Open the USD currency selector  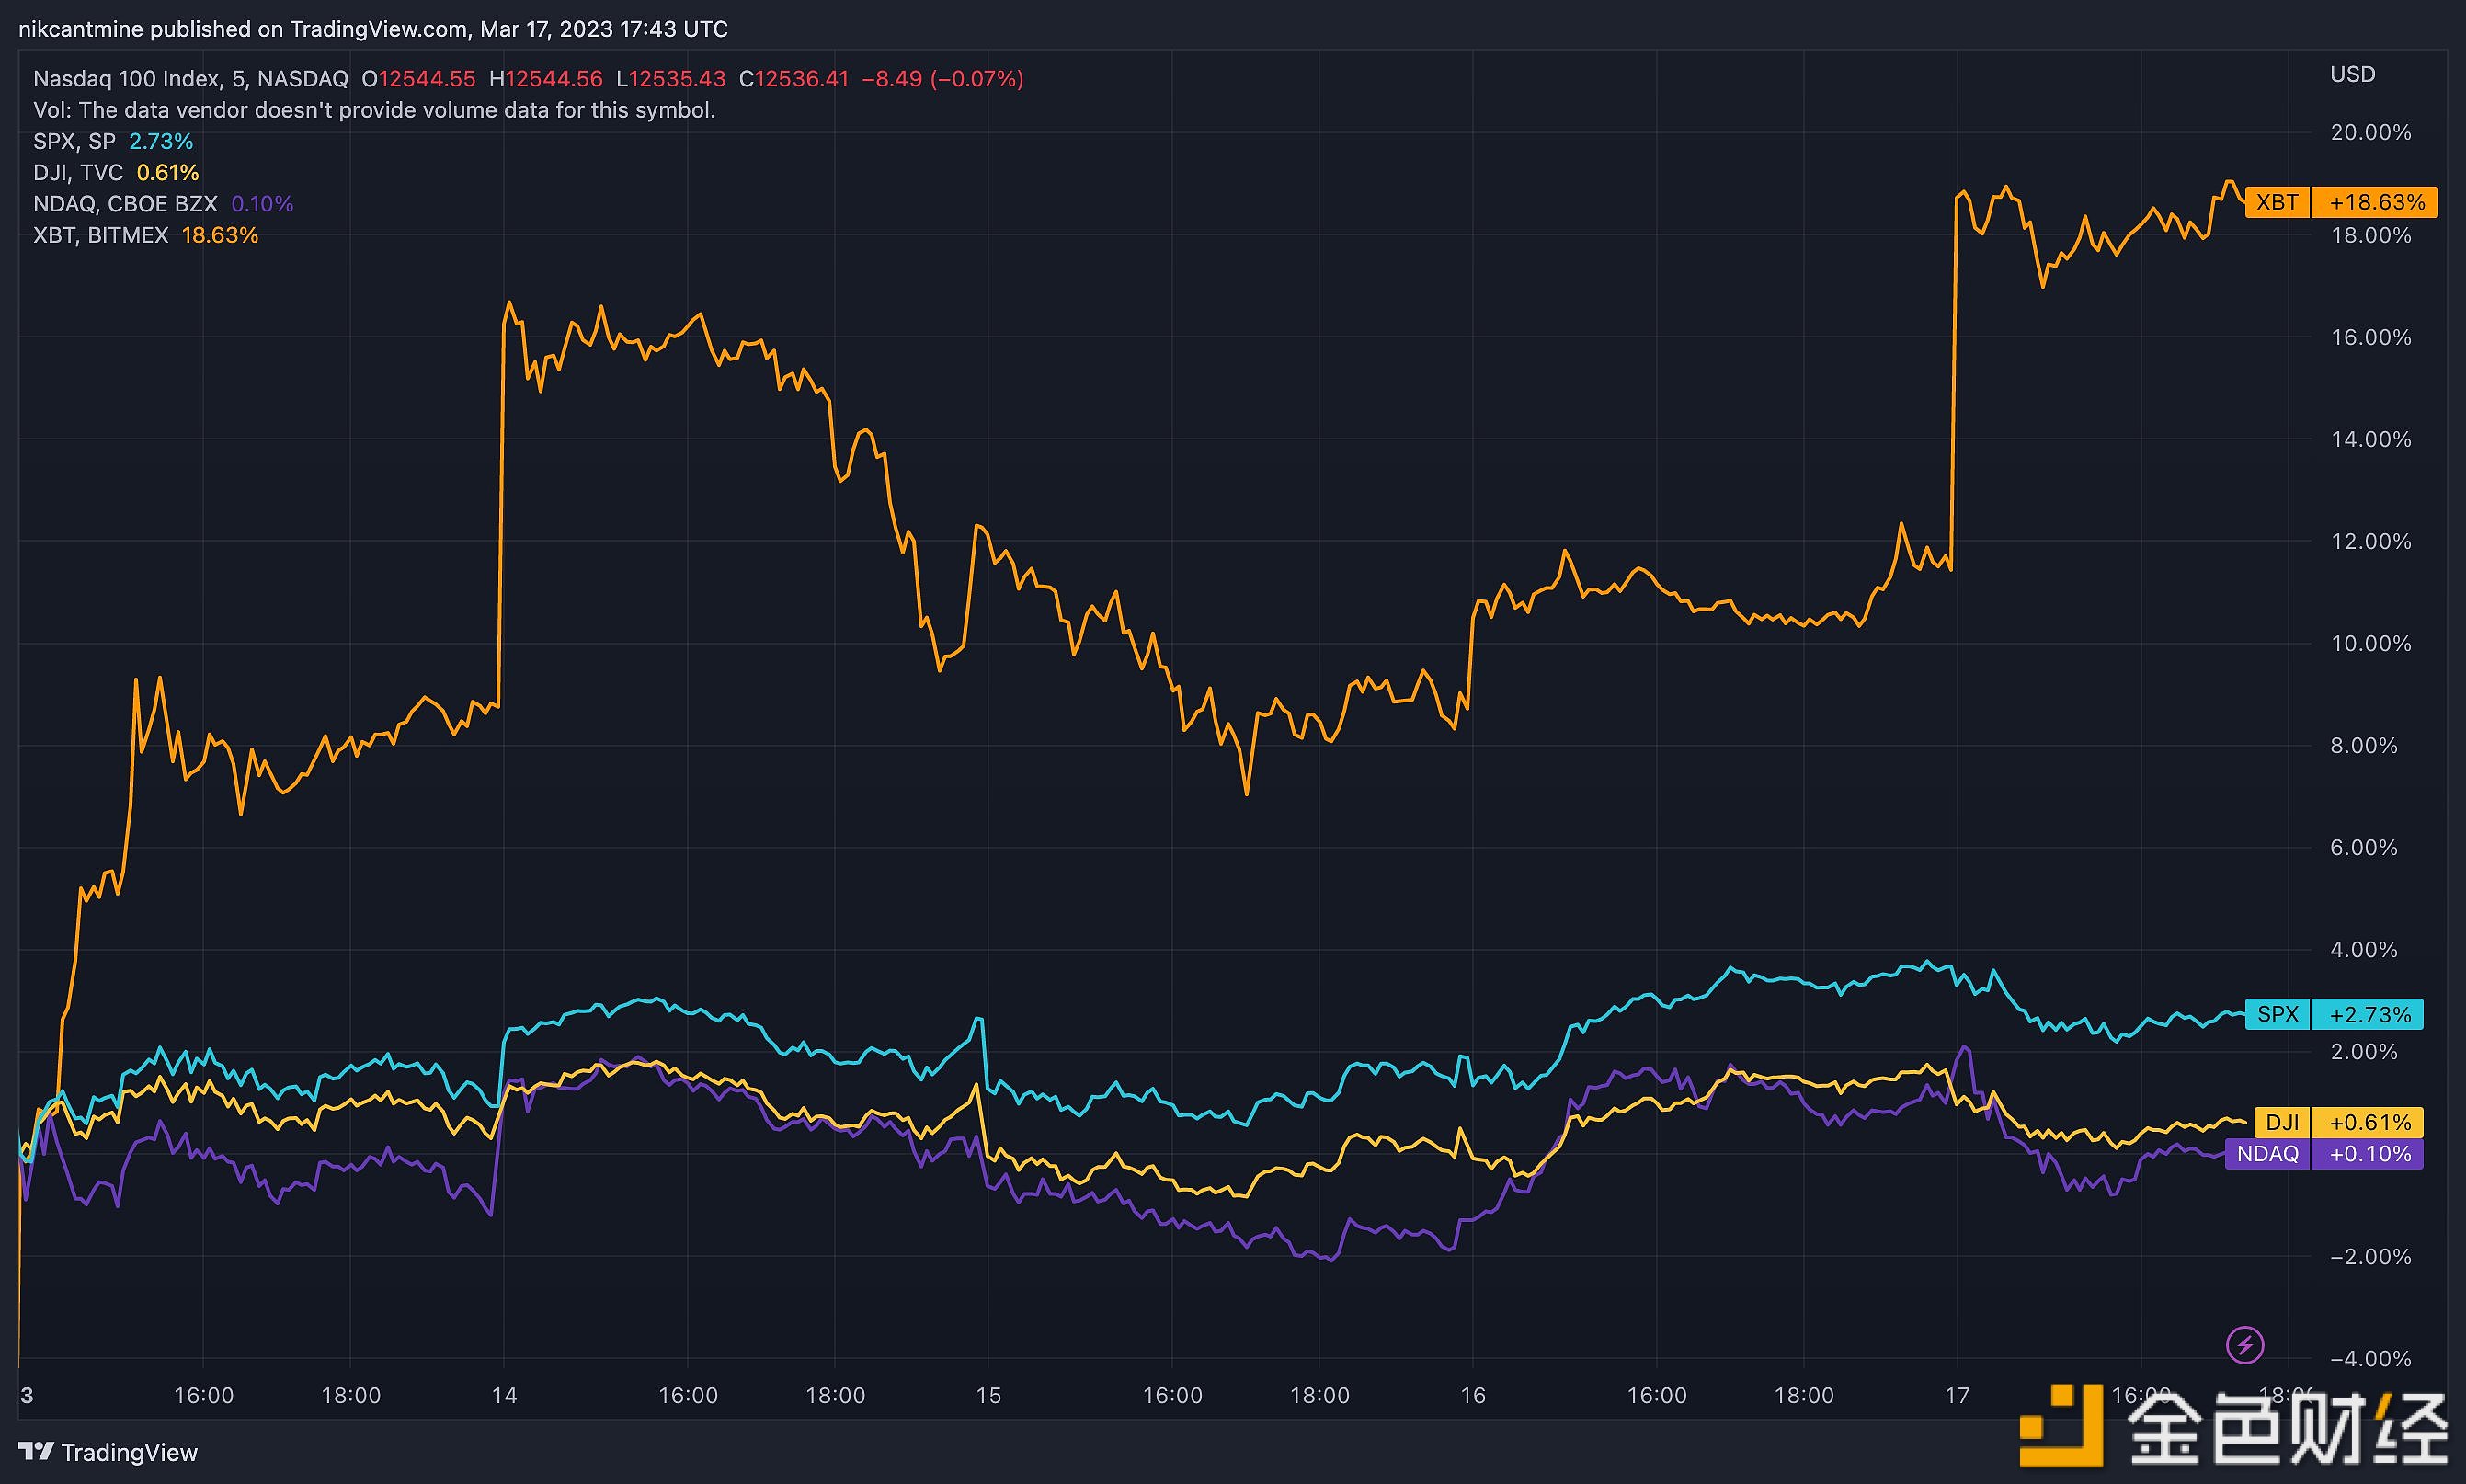[x=2352, y=74]
